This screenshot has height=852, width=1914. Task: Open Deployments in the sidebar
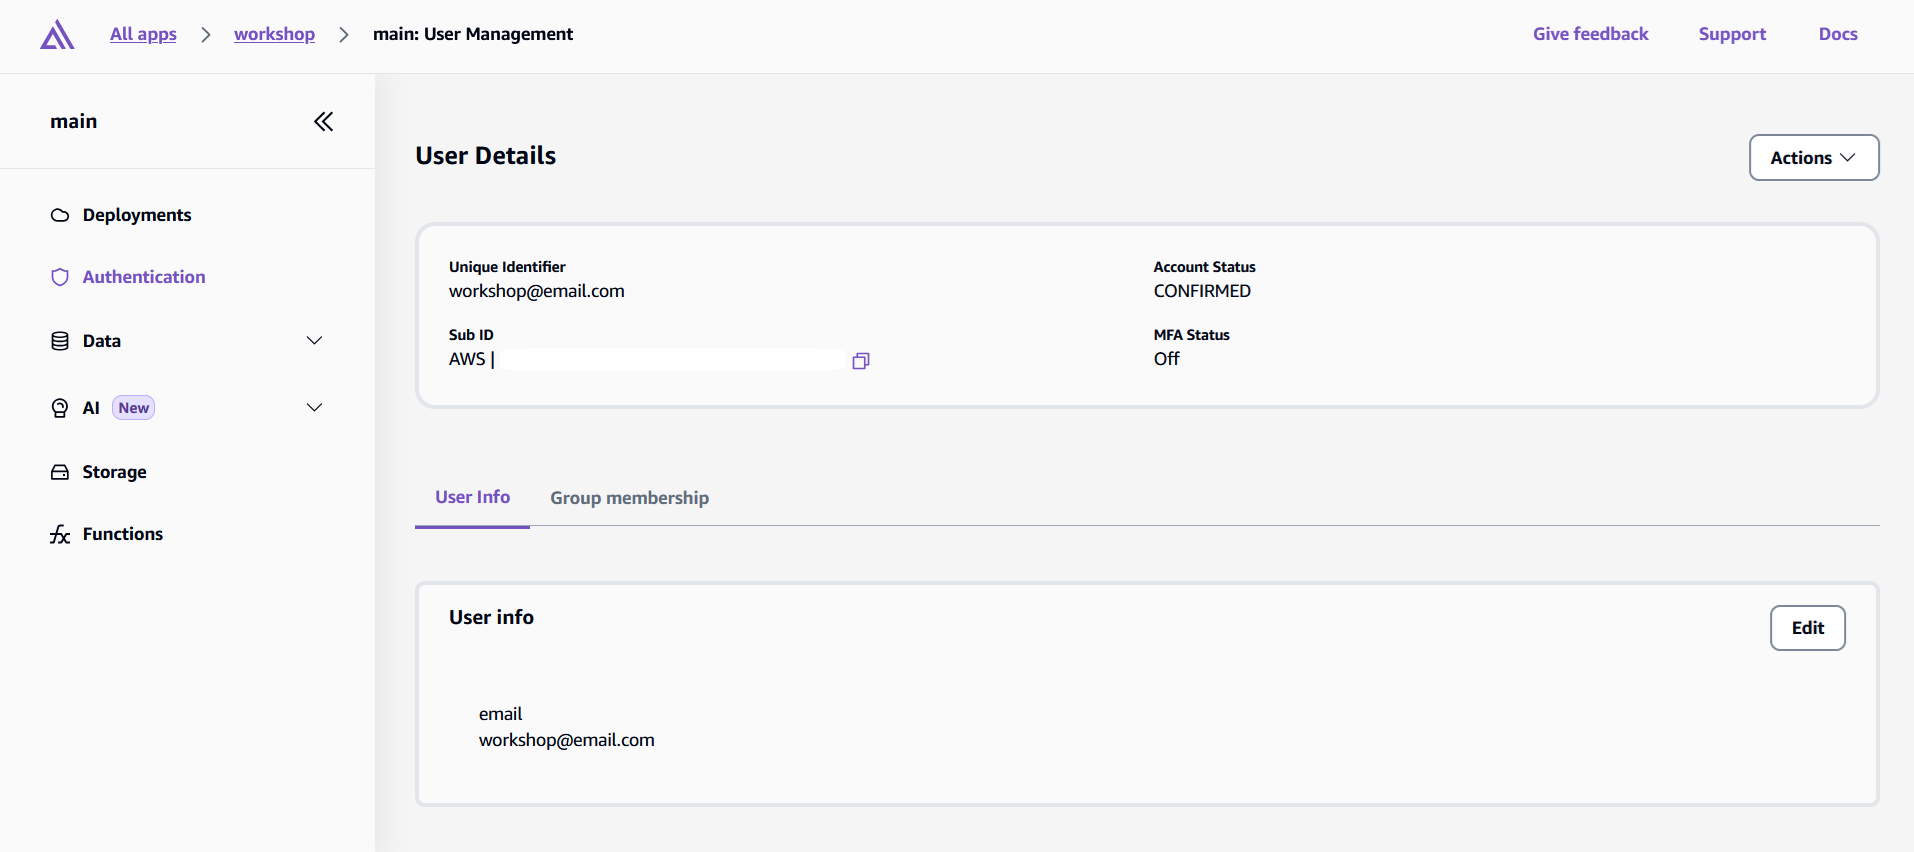click(136, 215)
